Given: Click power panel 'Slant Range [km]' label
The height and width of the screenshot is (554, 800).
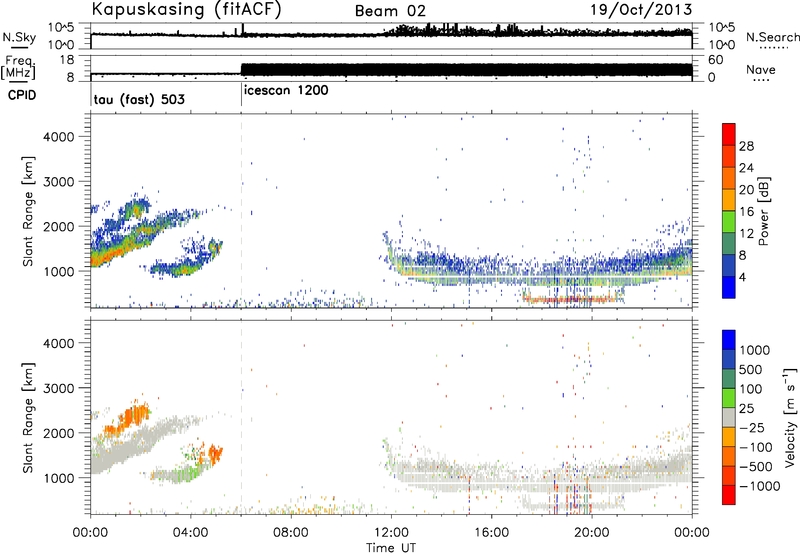Looking at the screenshot, I should tap(28, 211).
